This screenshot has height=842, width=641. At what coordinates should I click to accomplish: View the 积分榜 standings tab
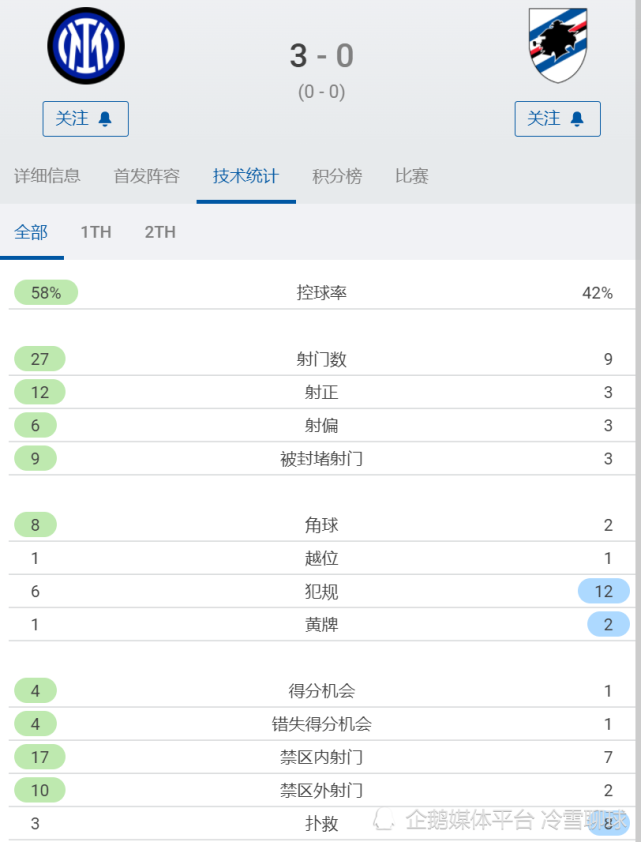[338, 175]
